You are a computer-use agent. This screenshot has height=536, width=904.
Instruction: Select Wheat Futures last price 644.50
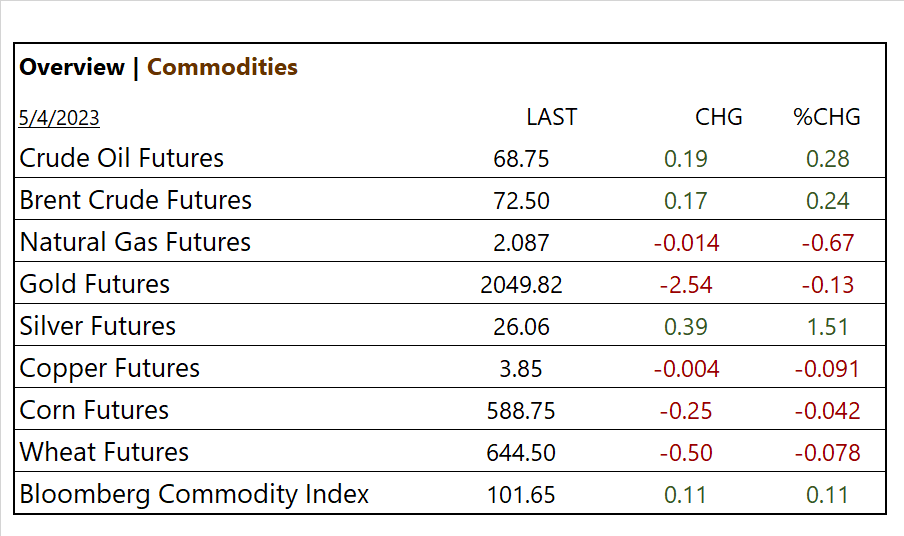521,453
